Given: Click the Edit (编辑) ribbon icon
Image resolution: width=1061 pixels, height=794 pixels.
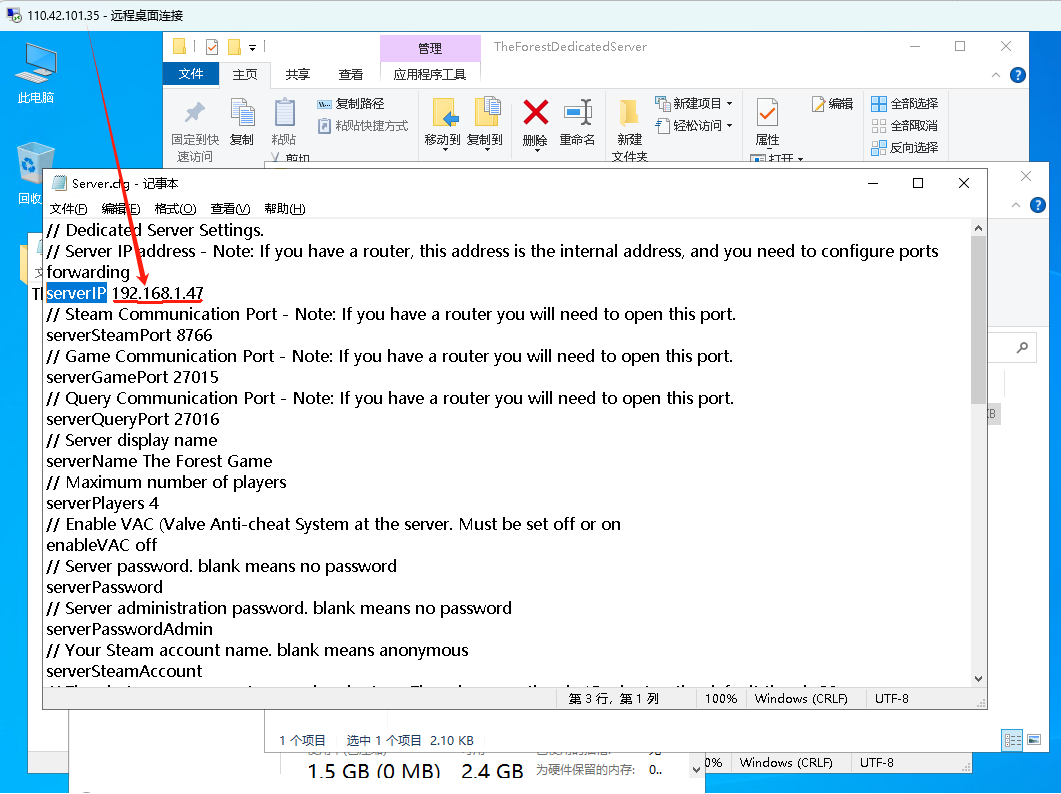Looking at the screenshot, I should 832,104.
